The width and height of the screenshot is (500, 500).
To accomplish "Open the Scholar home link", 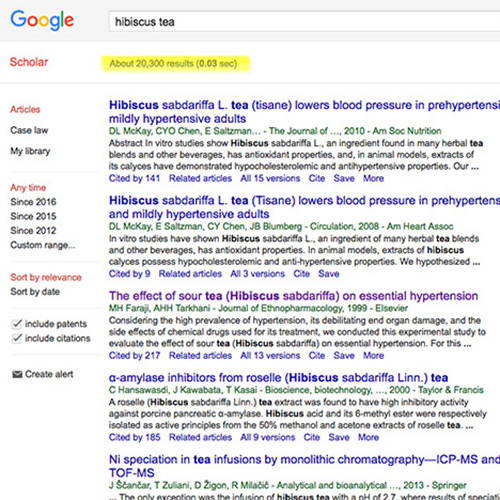I will click(29, 62).
